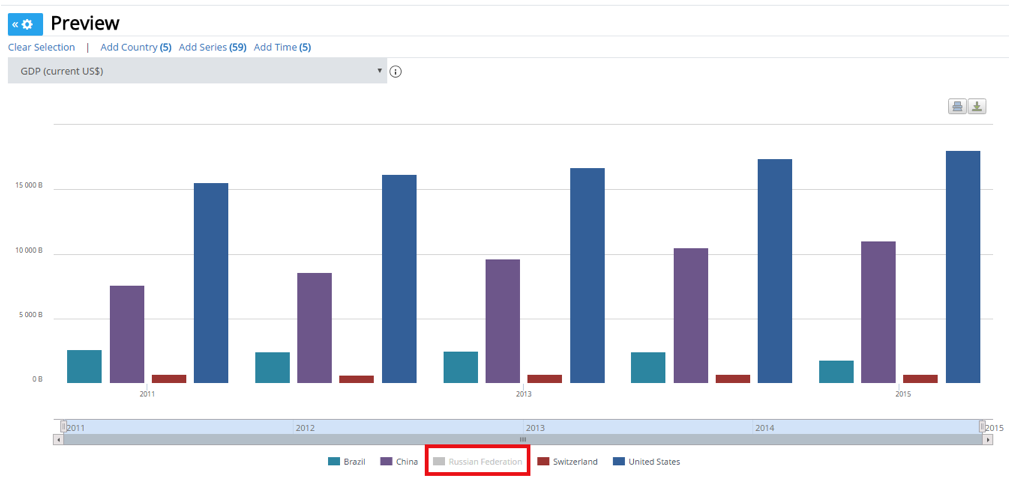Click Clear Selection link
1010x480 pixels.
[41, 47]
